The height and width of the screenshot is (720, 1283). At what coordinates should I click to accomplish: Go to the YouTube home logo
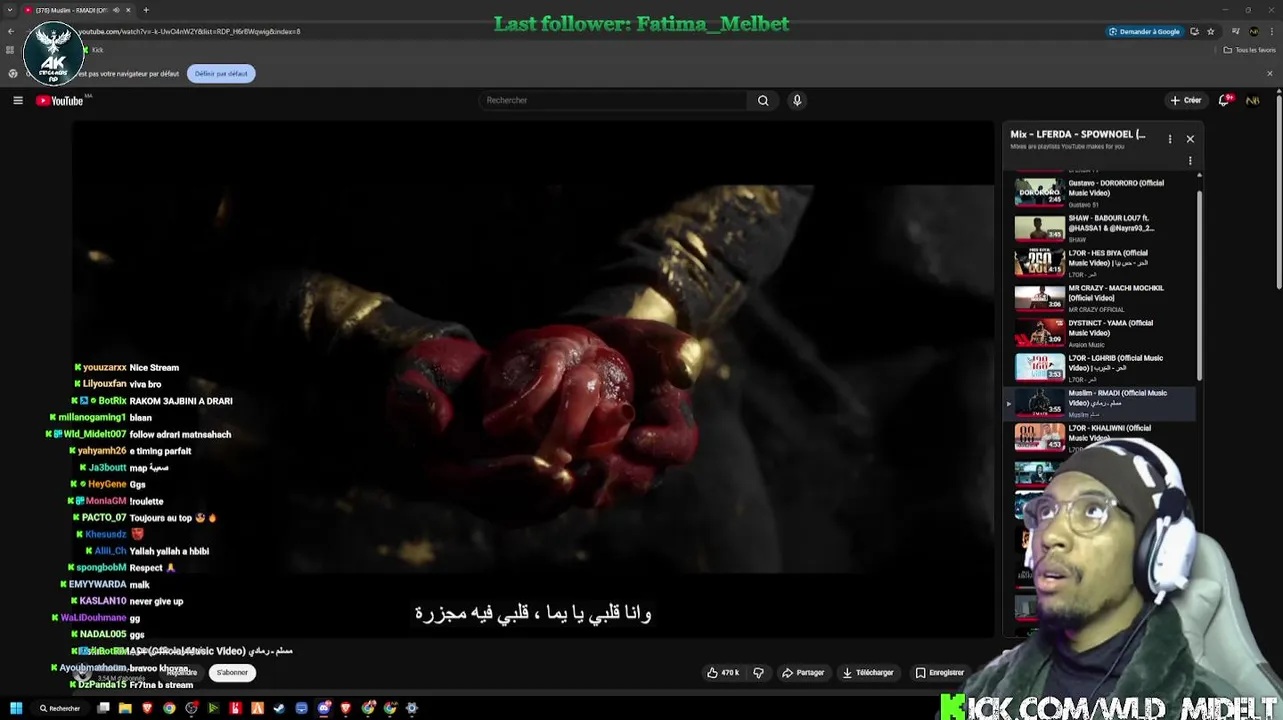(60, 100)
